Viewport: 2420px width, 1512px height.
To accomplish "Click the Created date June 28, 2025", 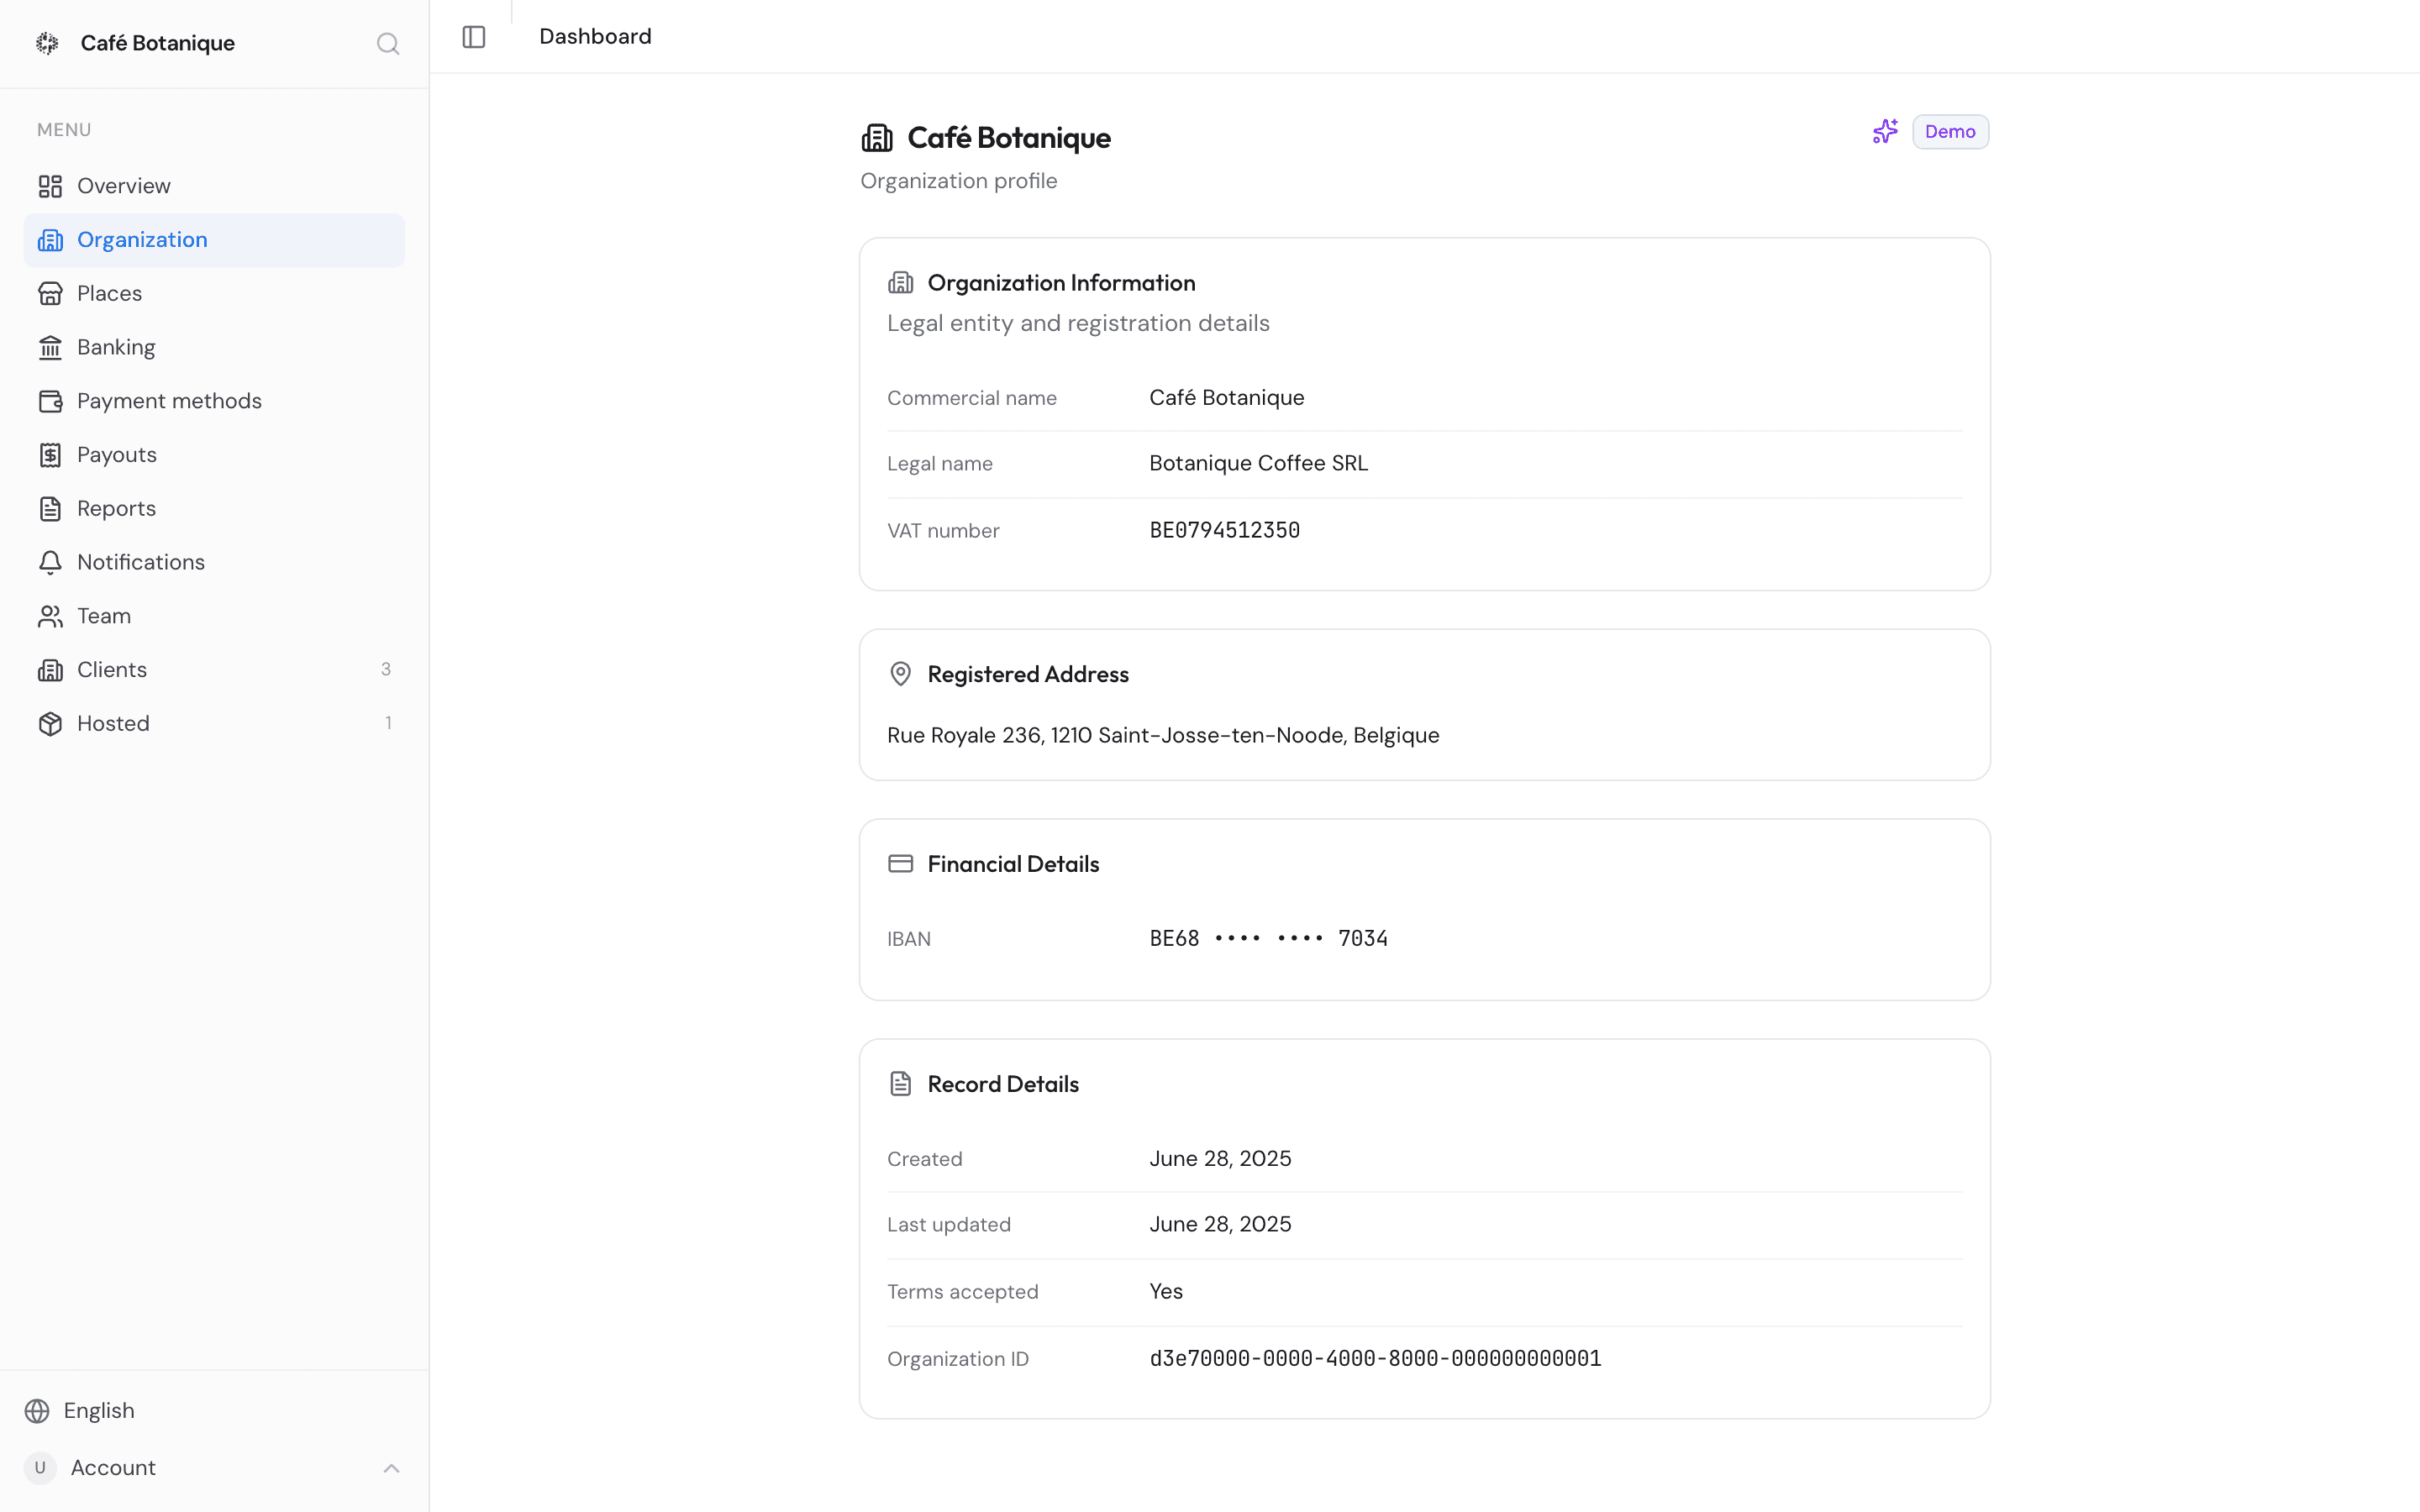I will tap(1220, 1159).
